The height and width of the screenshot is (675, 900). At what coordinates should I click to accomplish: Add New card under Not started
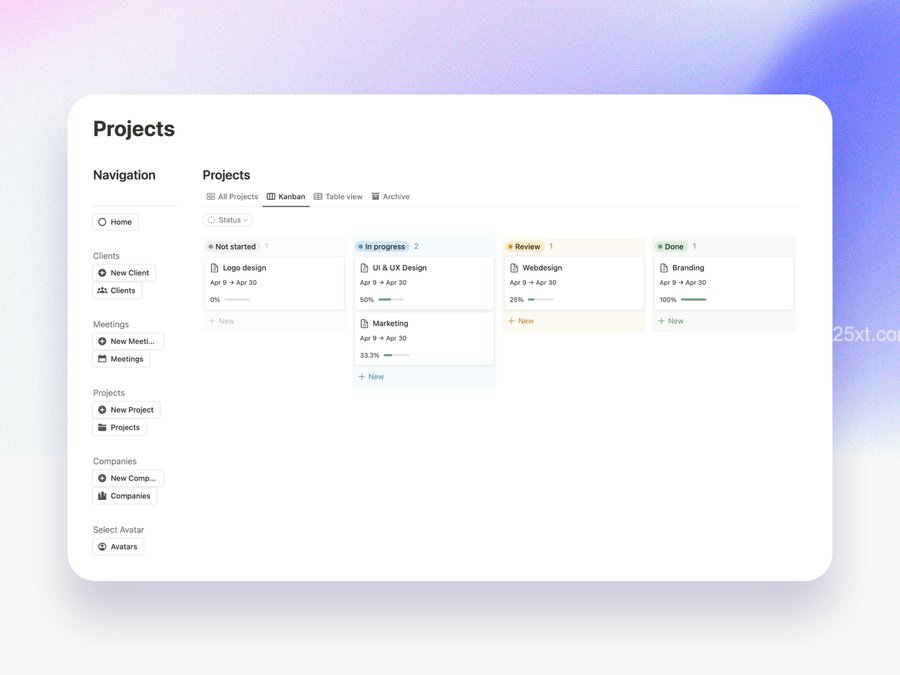coord(222,321)
